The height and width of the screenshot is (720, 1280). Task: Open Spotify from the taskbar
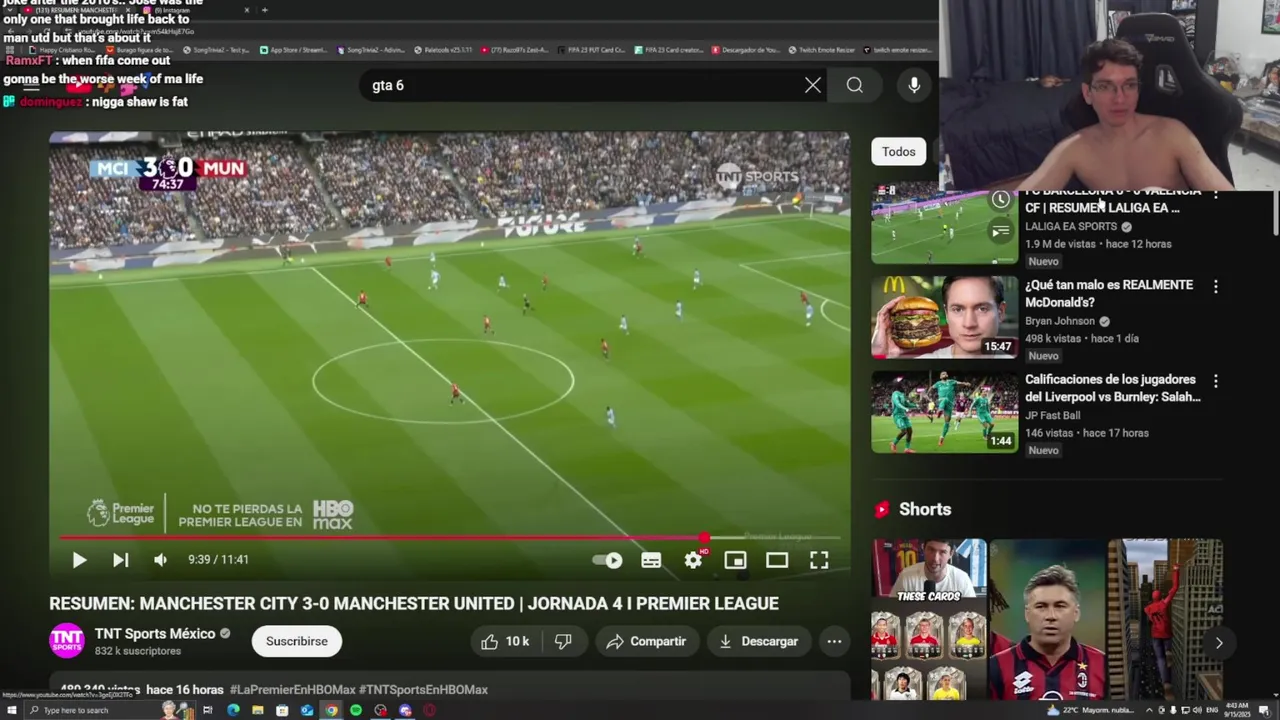coord(356,710)
